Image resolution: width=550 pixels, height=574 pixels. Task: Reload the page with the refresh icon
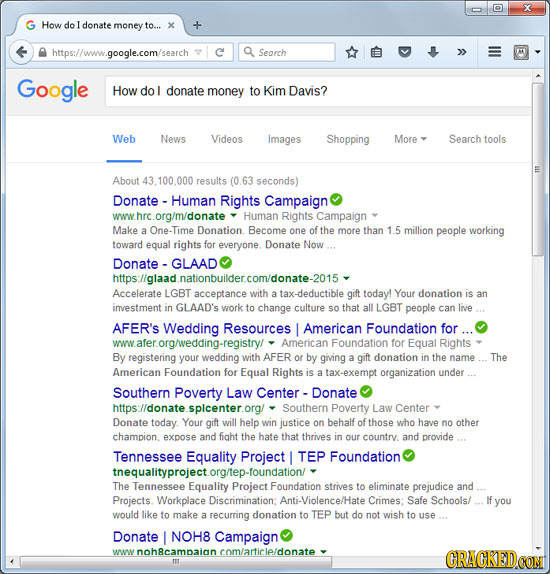tap(220, 53)
